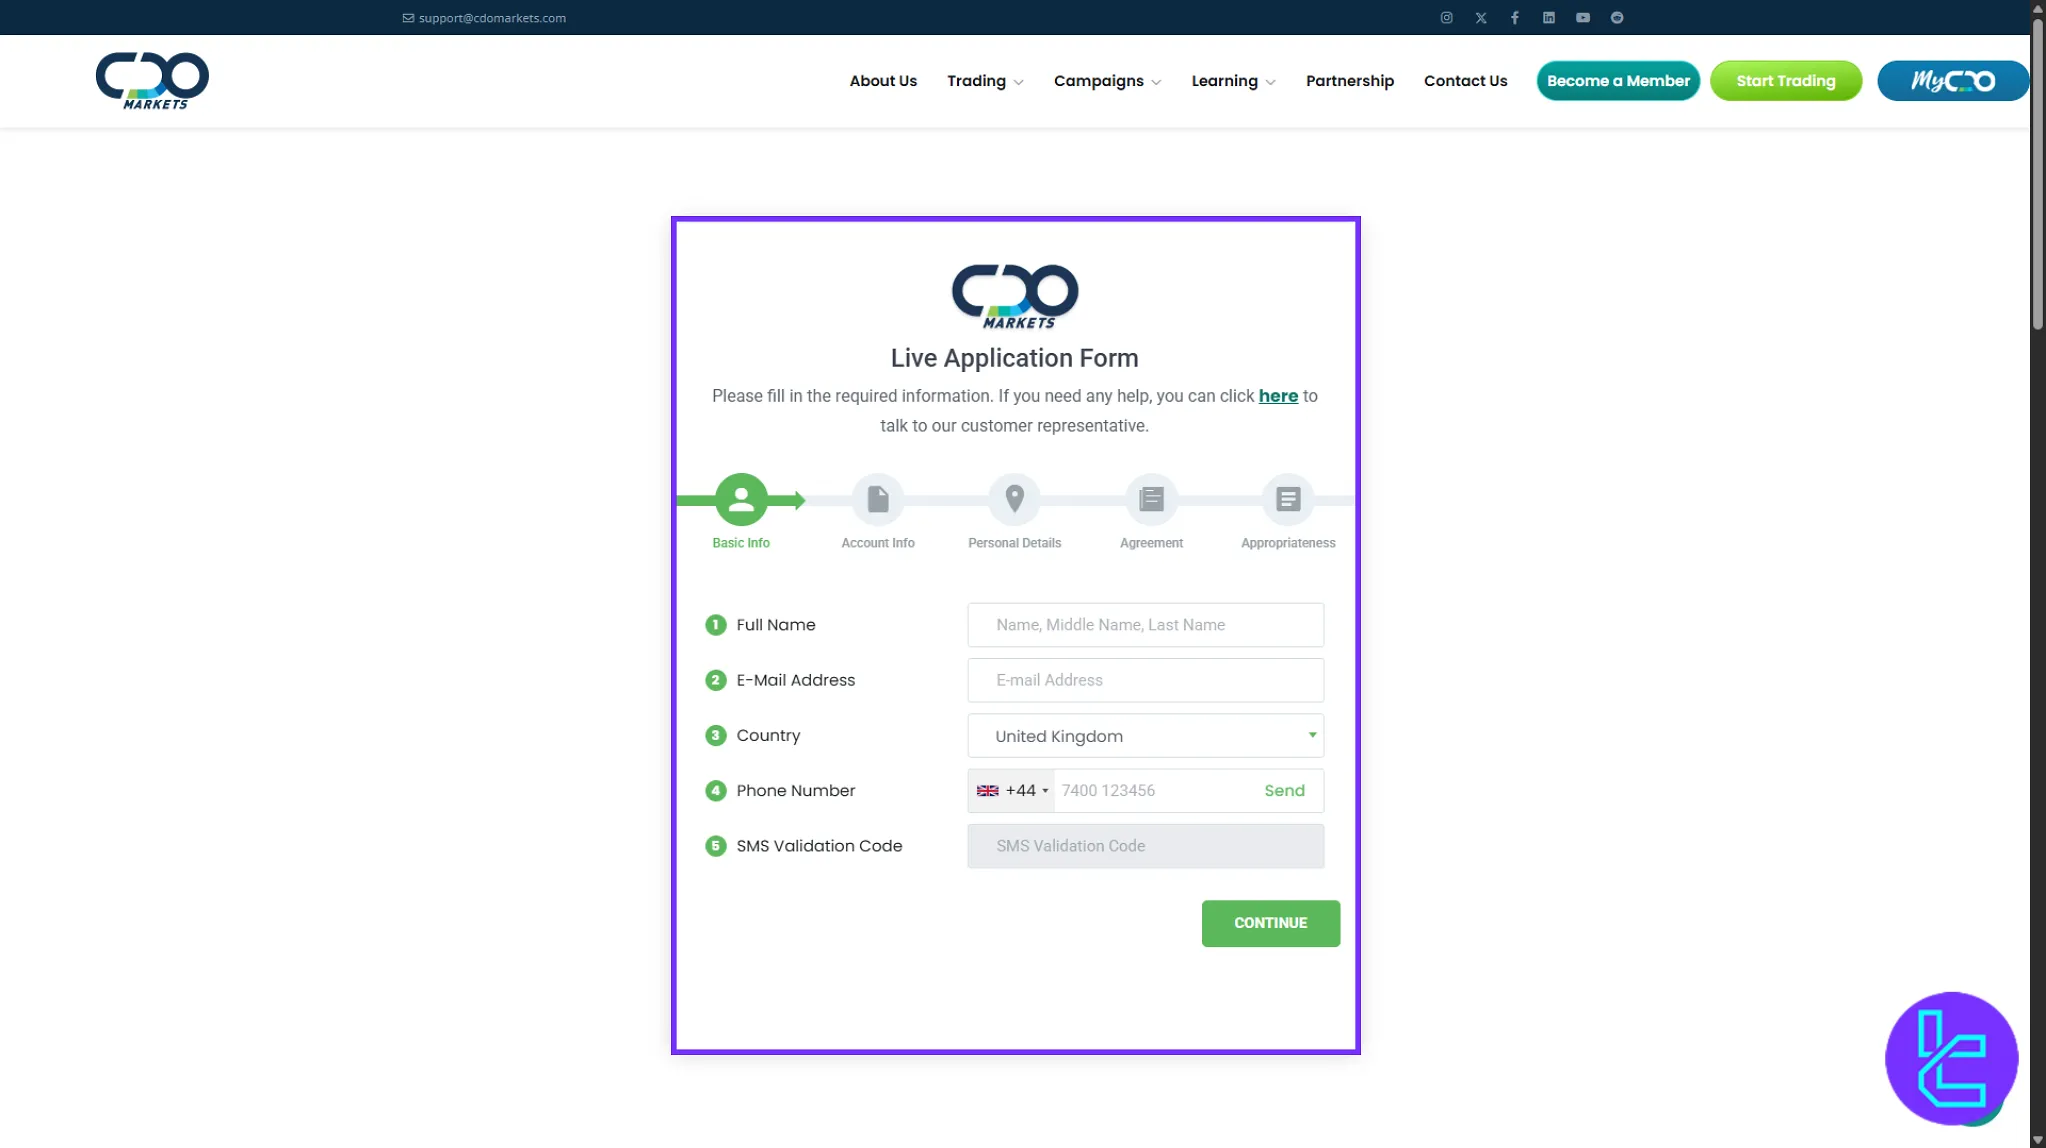
Task: Open the LinkedIn social icon
Action: pos(1549,18)
